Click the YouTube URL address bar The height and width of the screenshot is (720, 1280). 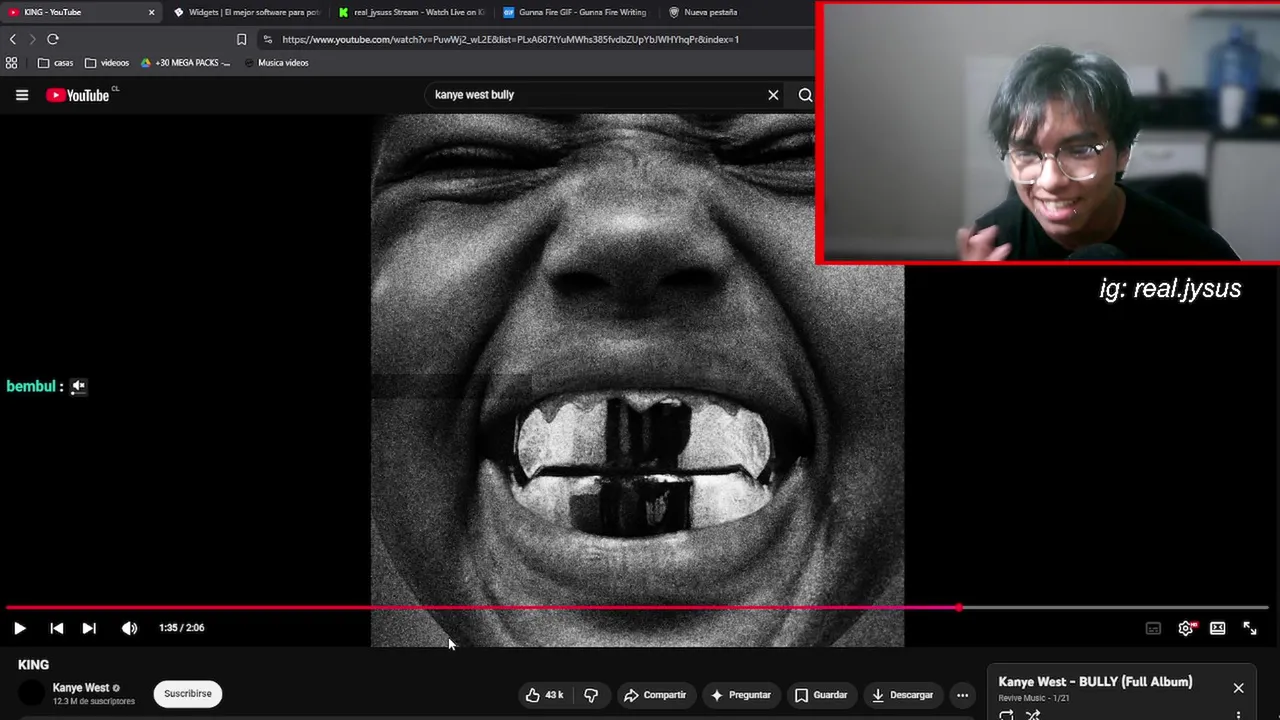point(510,39)
